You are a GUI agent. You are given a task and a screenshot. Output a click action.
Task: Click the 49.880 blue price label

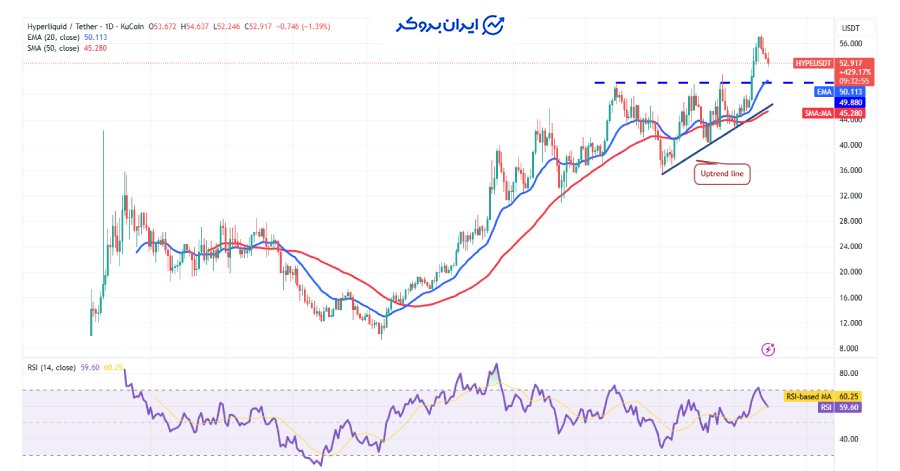tap(852, 102)
